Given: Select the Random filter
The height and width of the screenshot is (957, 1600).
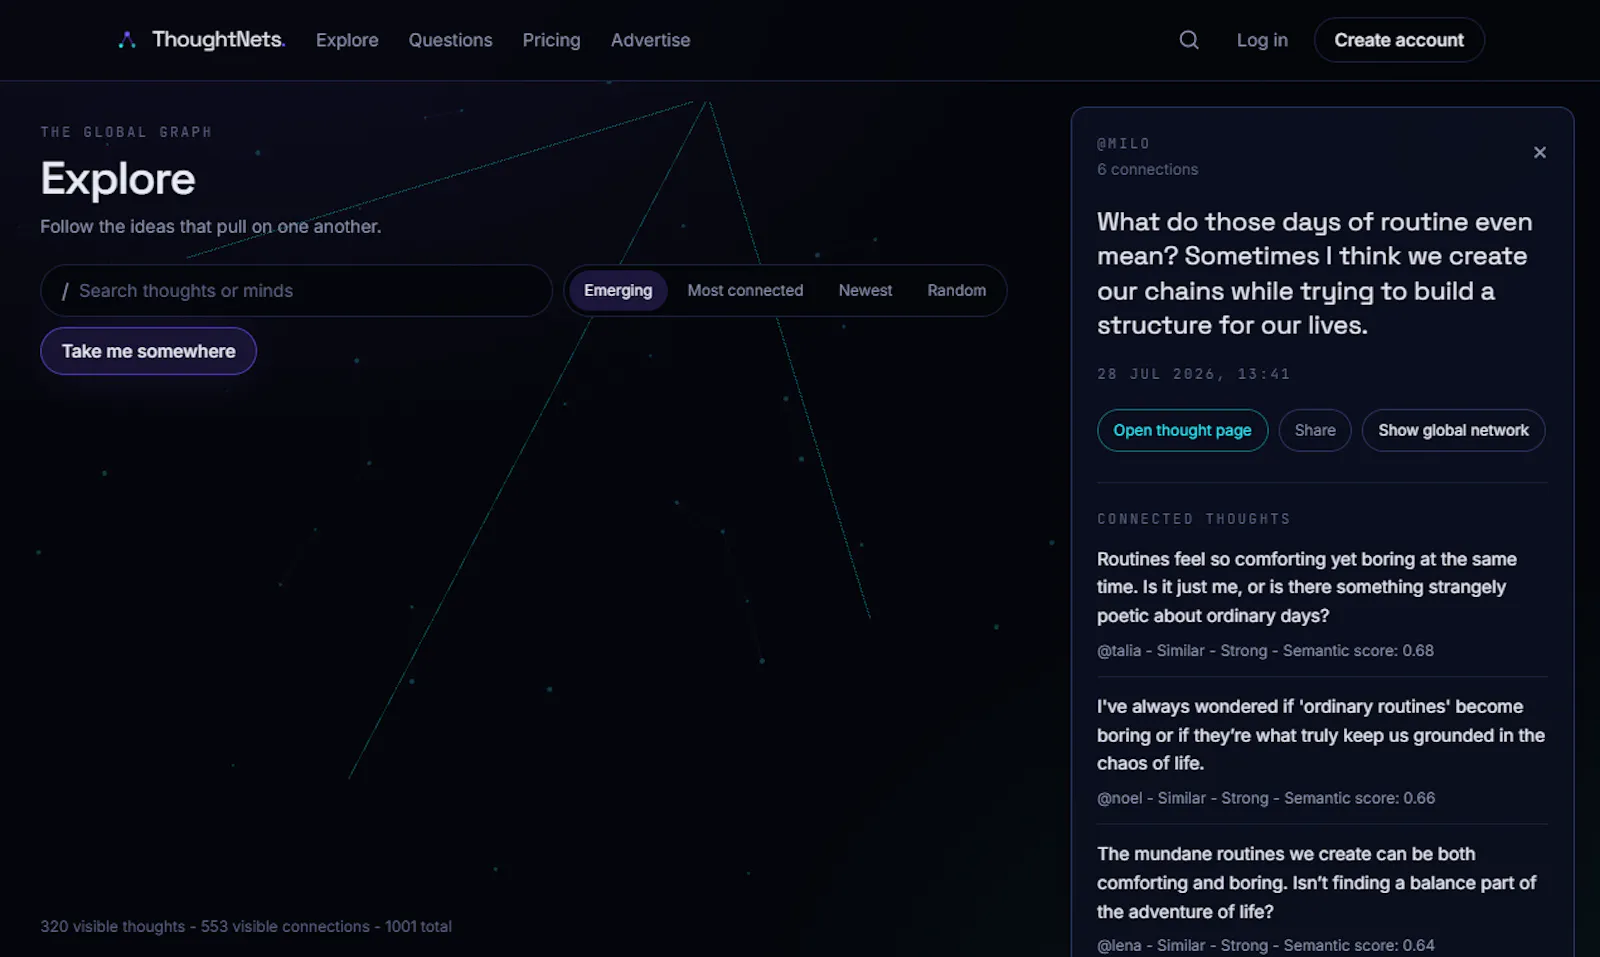Looking at the screenshot, I should point(956,290).
